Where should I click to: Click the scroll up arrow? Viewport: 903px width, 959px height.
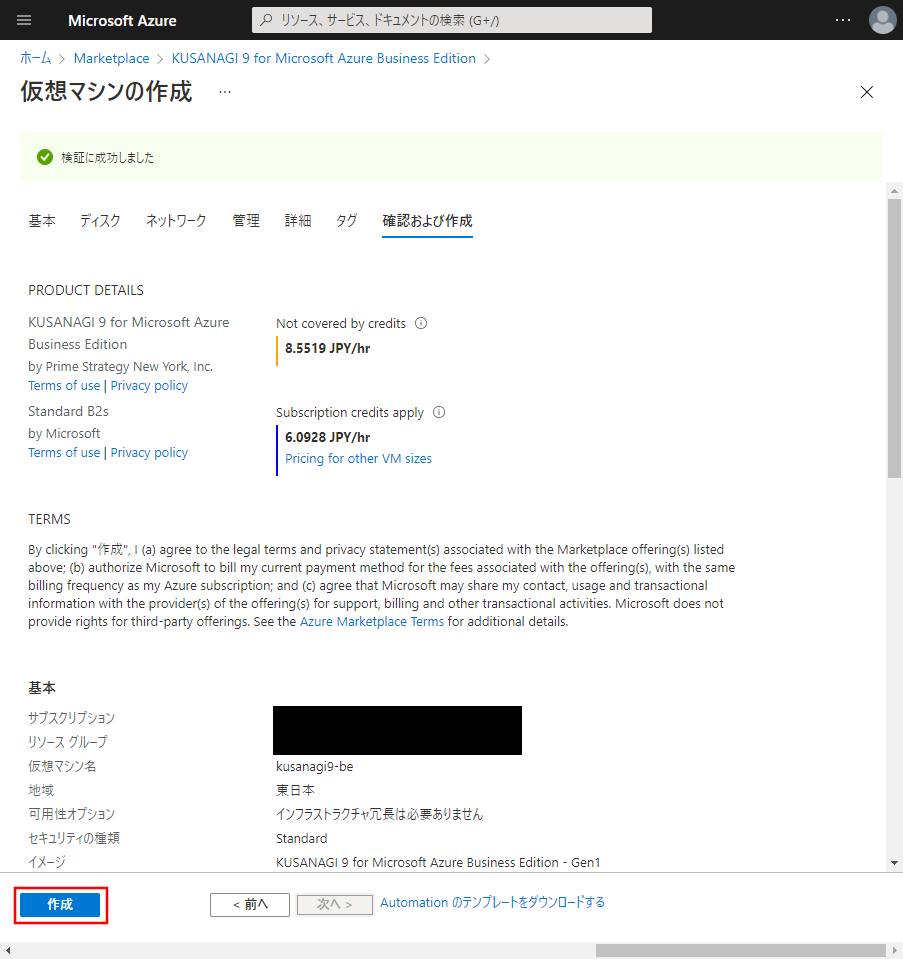point(894,191)
